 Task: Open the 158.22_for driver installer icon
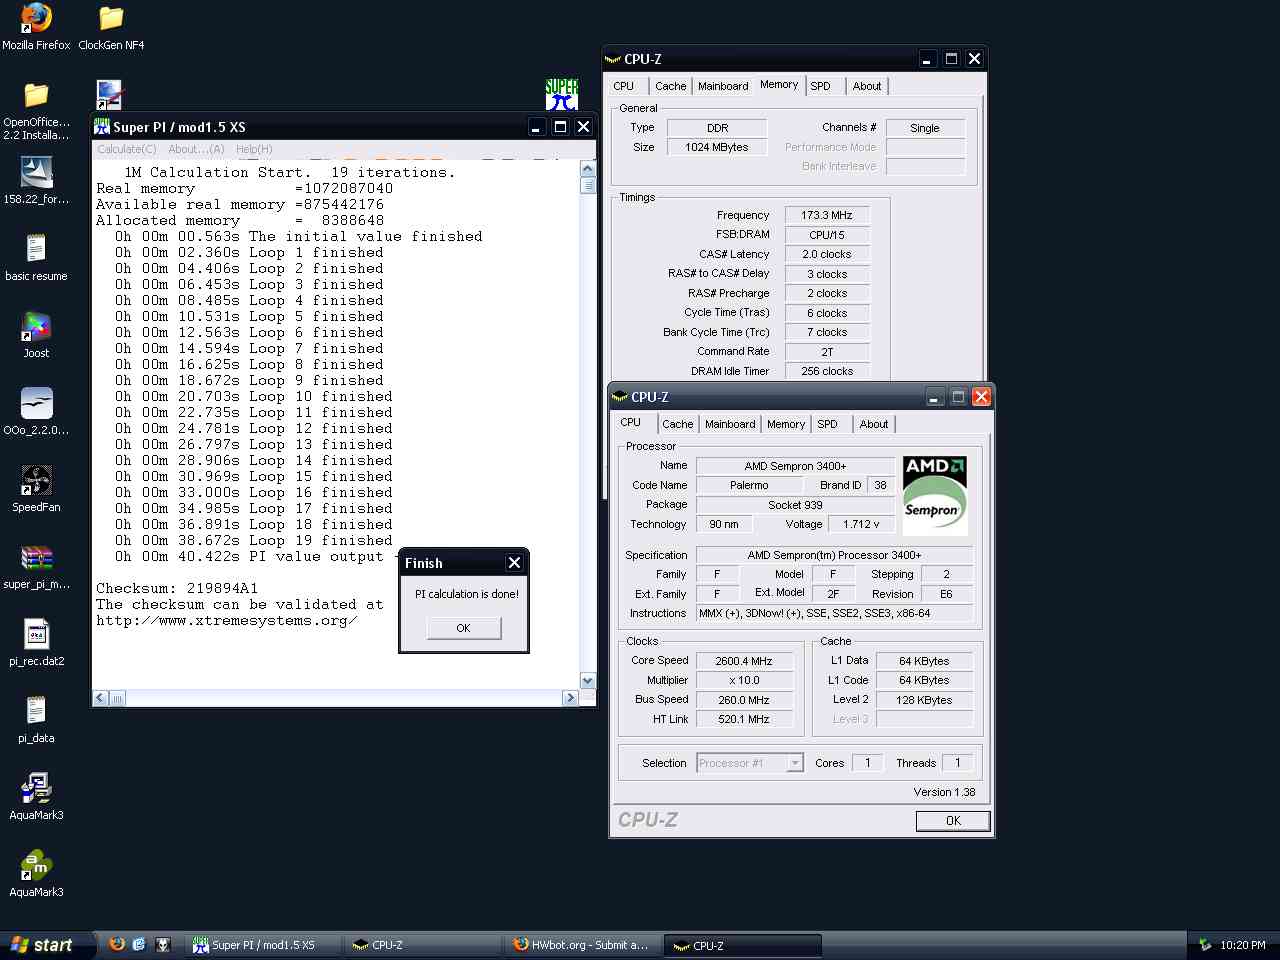(36, 172)
